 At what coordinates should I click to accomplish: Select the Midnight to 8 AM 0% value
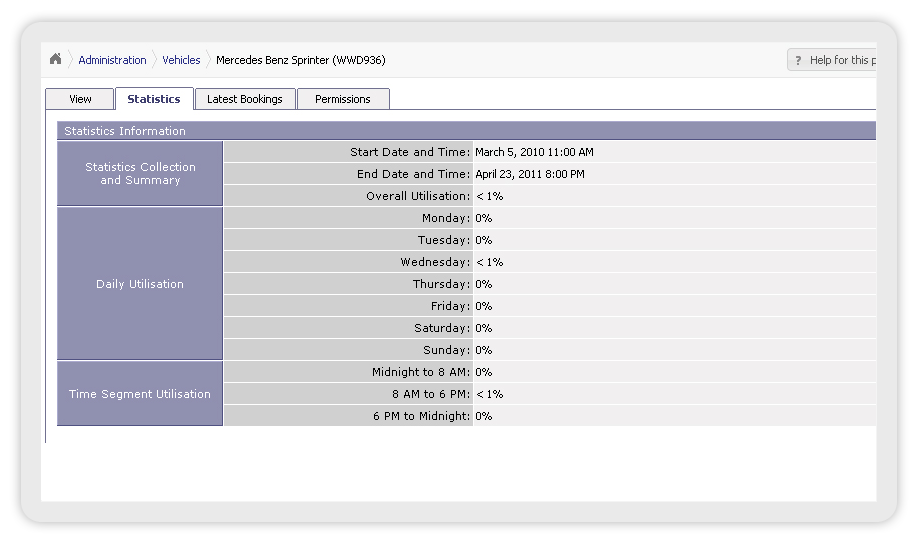(484, 372)
